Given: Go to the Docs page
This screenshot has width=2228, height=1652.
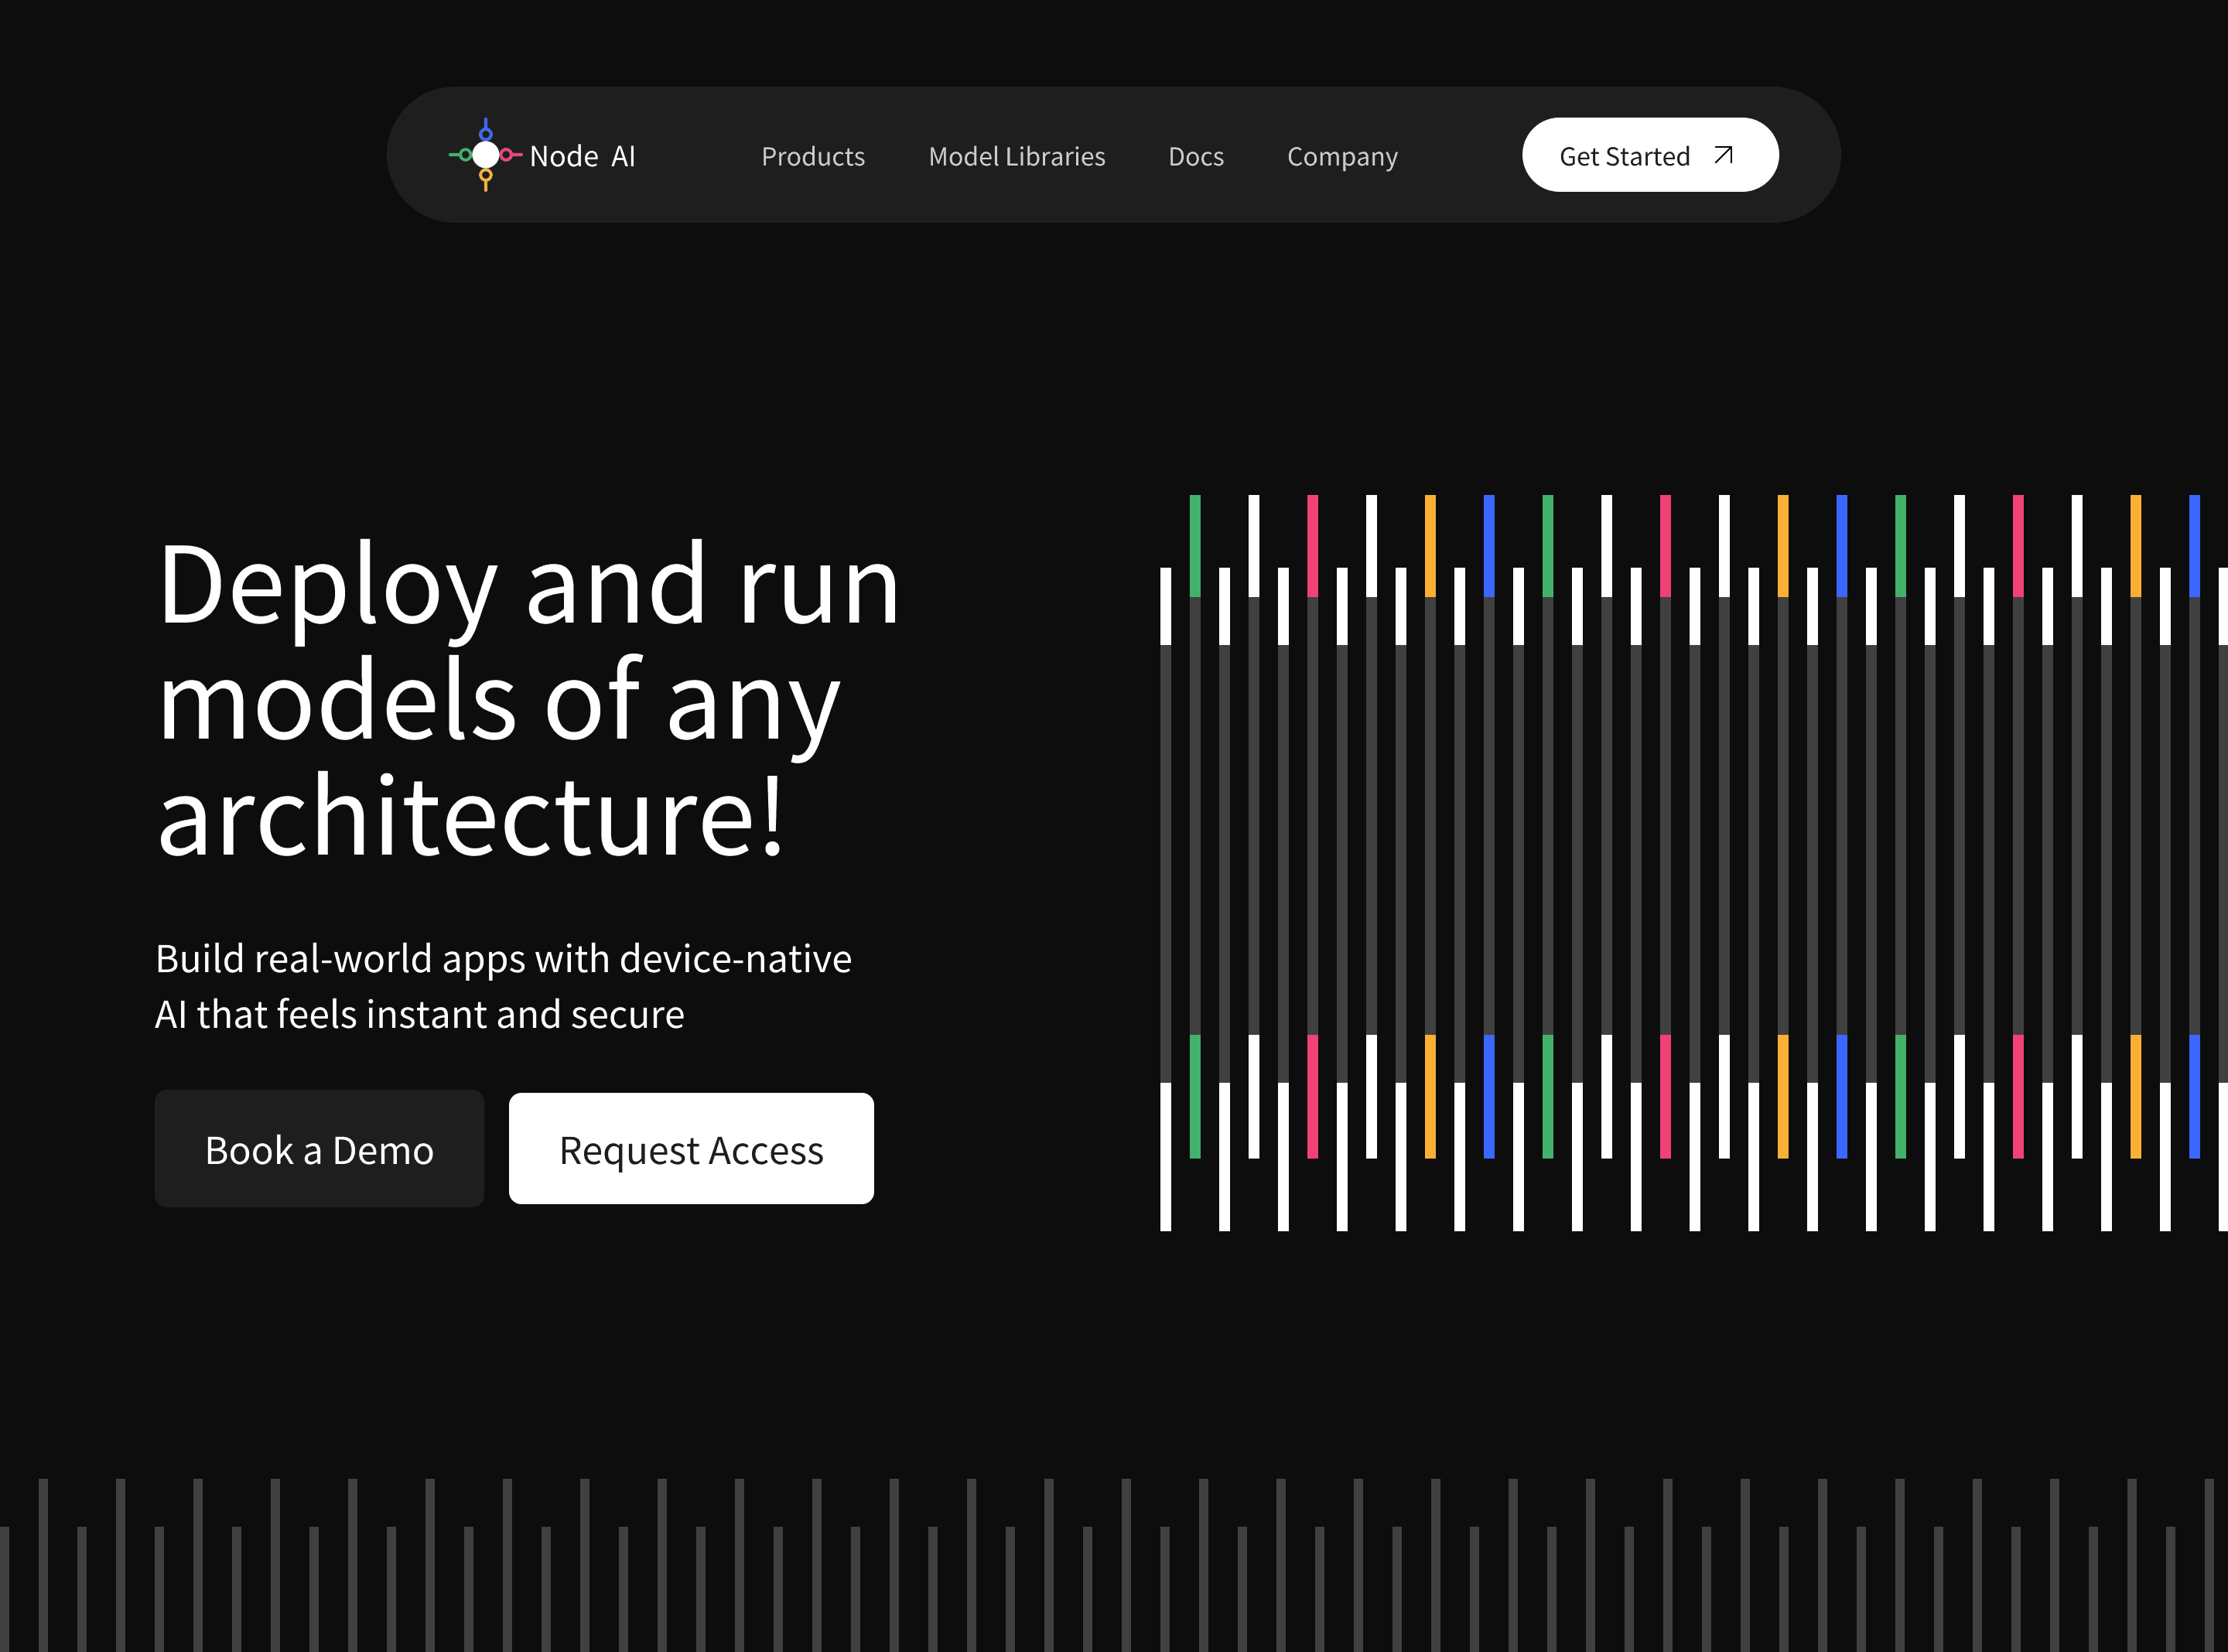Looking at the screenshot, I should 1195,157.
